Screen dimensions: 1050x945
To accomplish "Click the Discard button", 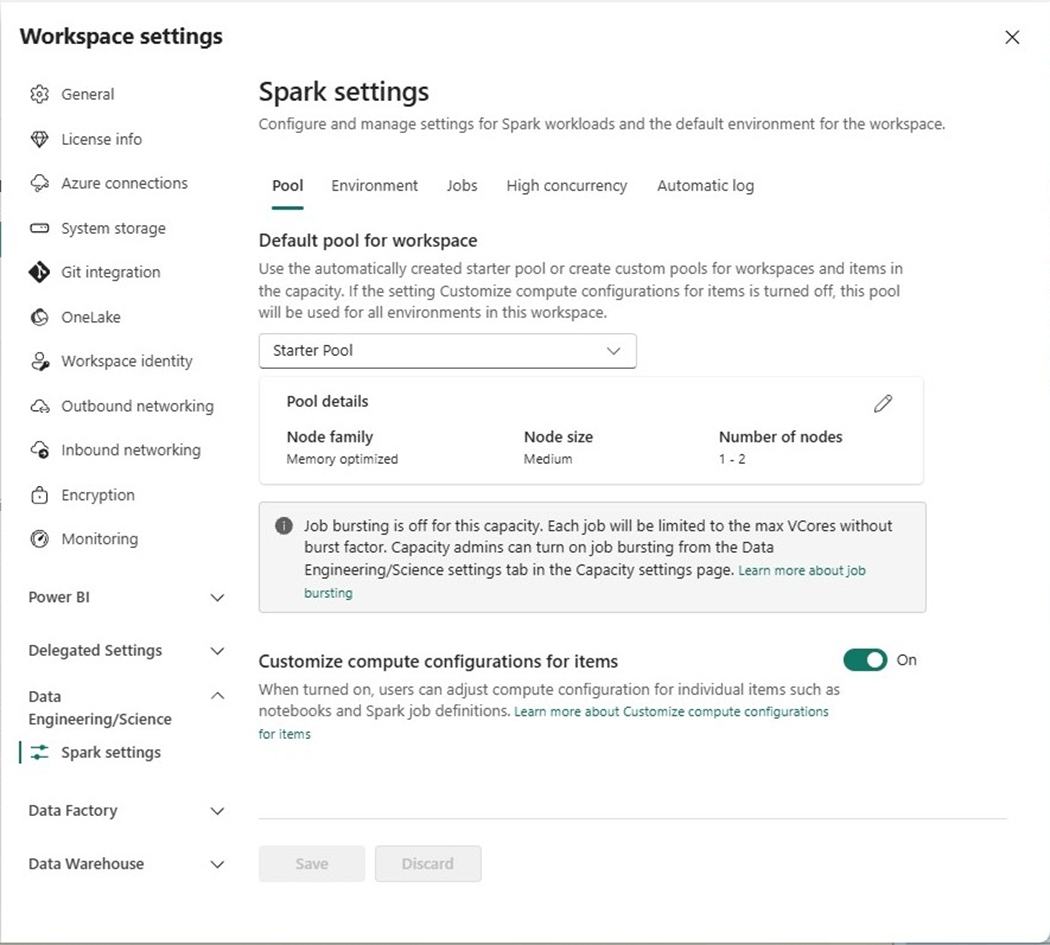I will (427, 864).
